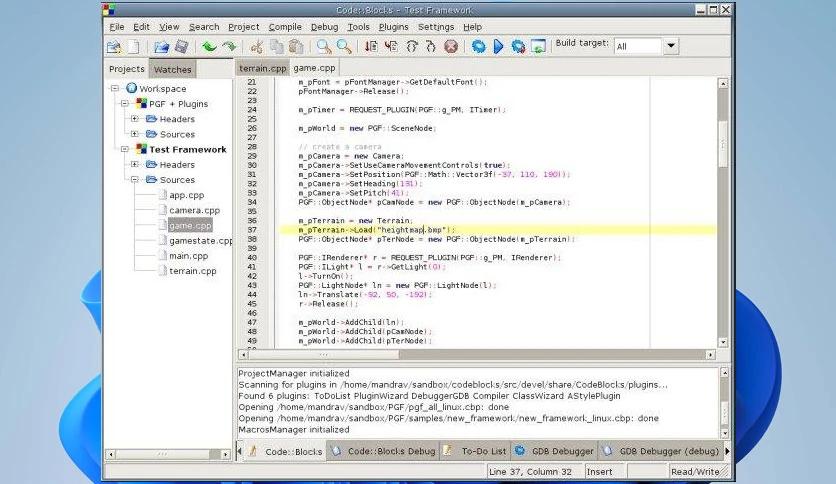836x484 pixels.
Task: Click the log tabs scroll-right arrow
Action: [x=727, y=451]
